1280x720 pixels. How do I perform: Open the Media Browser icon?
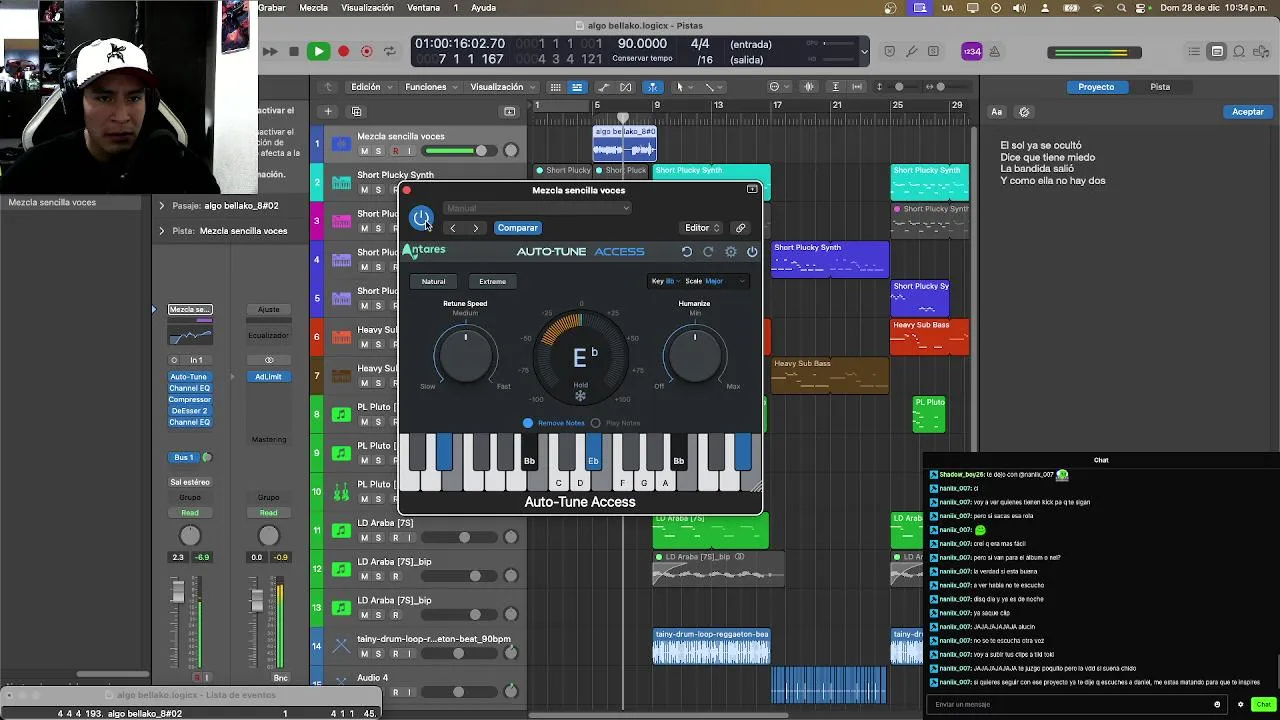(1262, 51)
